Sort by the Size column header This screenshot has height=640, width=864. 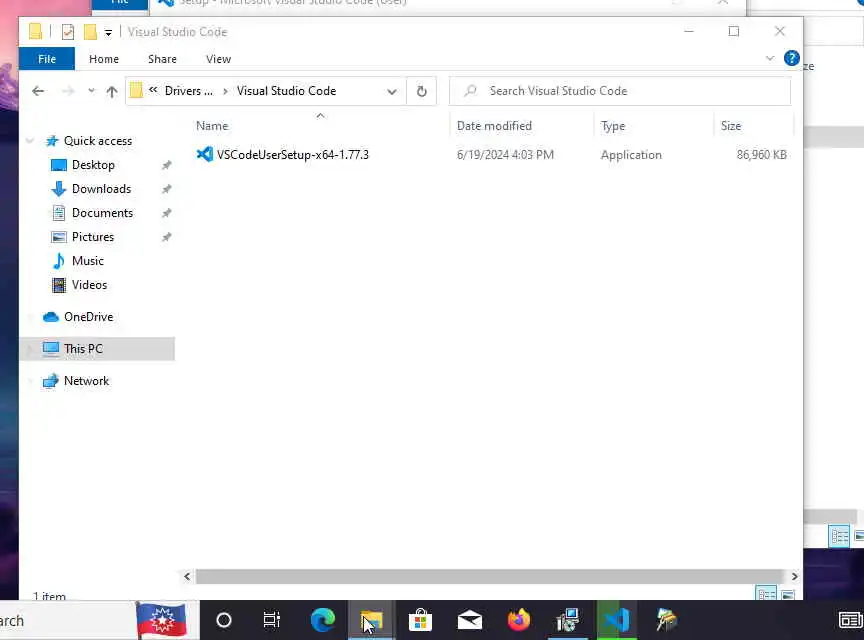coord(731,126)
